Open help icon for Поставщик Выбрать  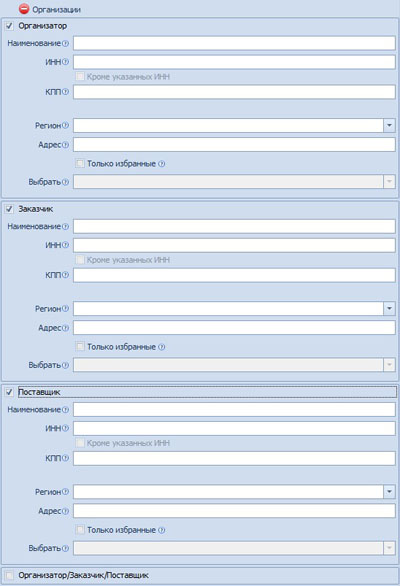[x=65, y=548]
